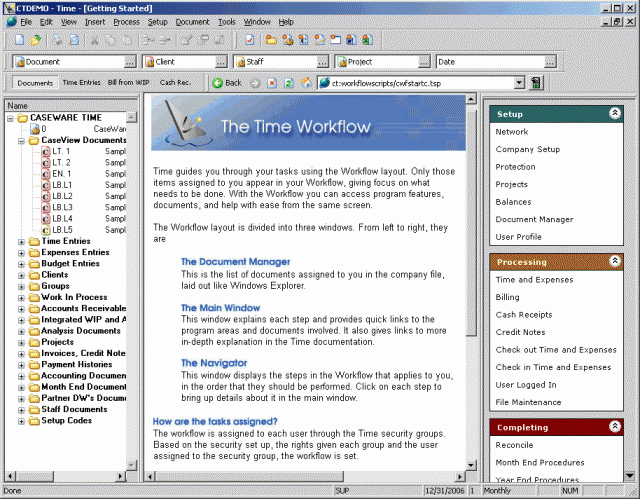This screenshot has height=499, width=640.
Task: Switch to the Time Entries tab
Action: point(81,82)
